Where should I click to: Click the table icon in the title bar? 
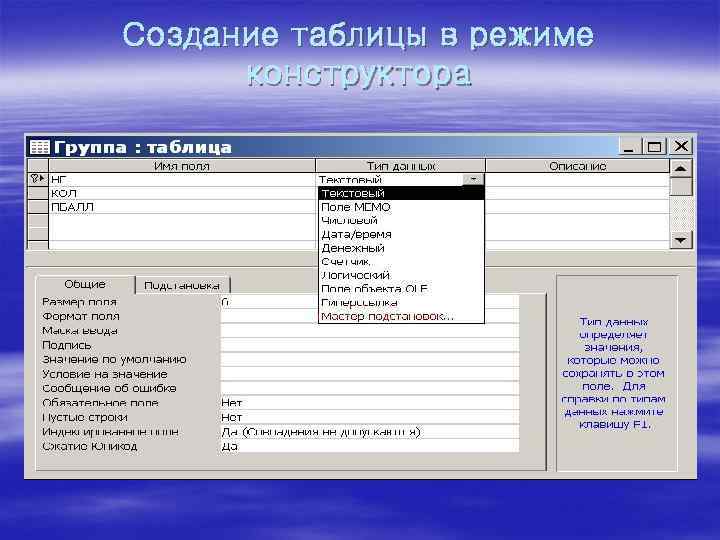[39, 147]
